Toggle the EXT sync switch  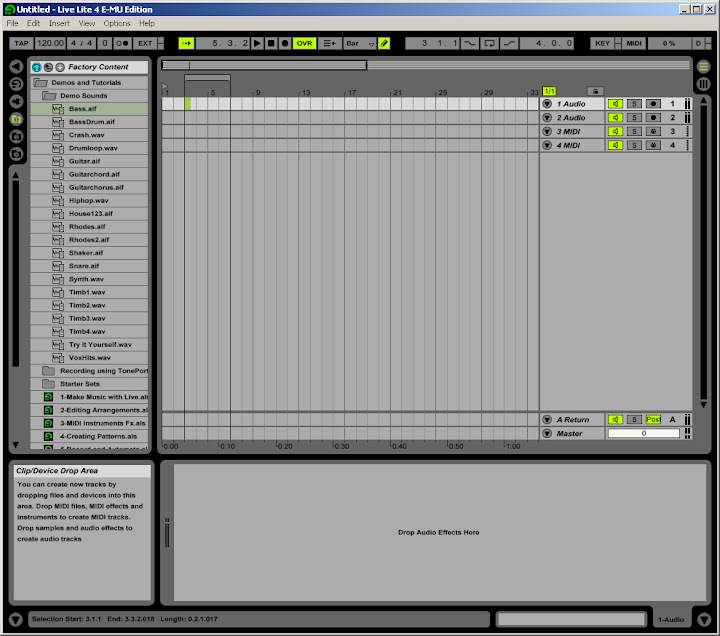pos(145,43)
